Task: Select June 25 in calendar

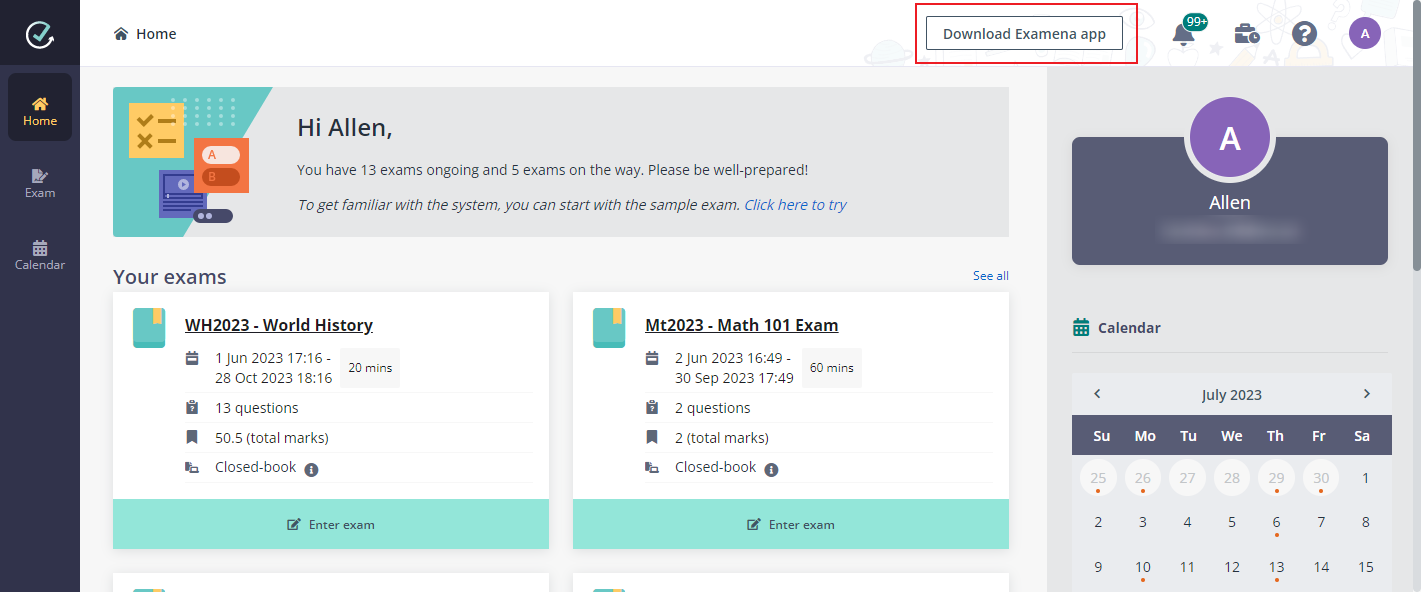Action: tap(1098, 478)
